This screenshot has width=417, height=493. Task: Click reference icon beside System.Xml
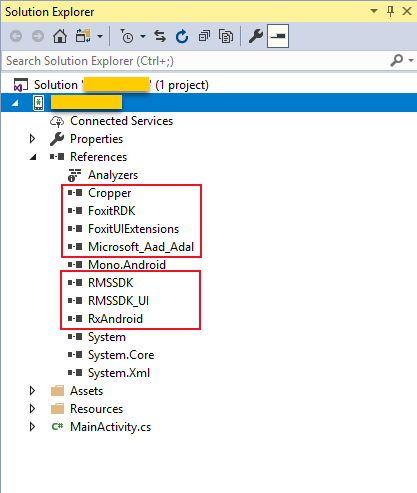click(x=75, y=373)
